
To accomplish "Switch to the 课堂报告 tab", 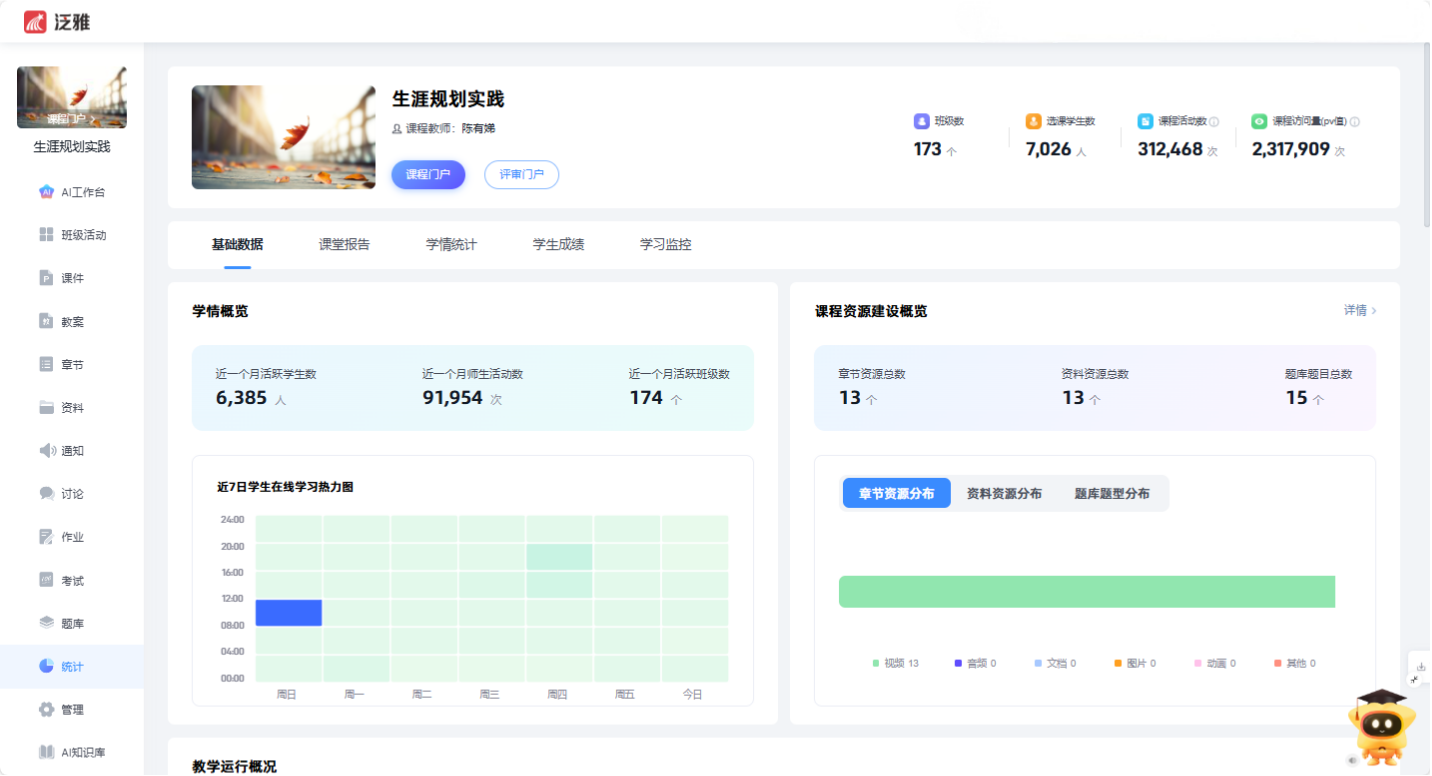I will 344,245.
